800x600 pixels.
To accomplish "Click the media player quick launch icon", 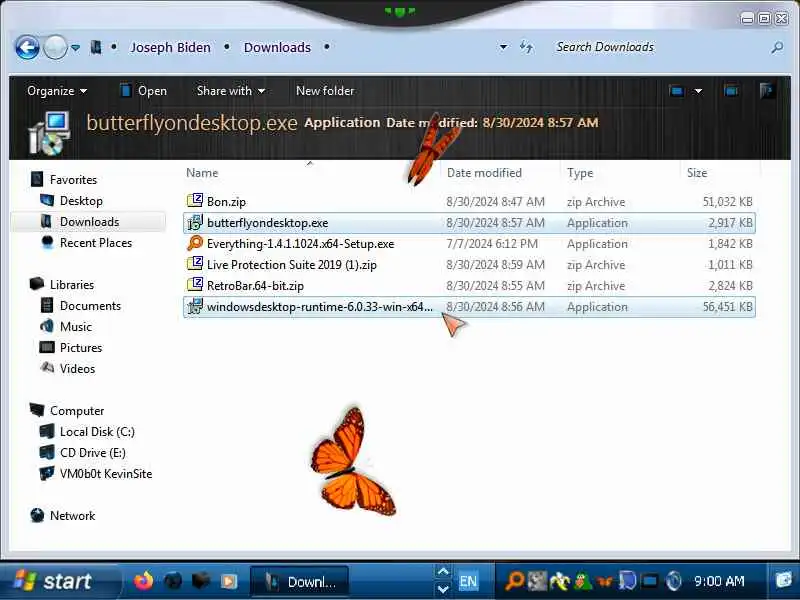I will pos(229,581).
